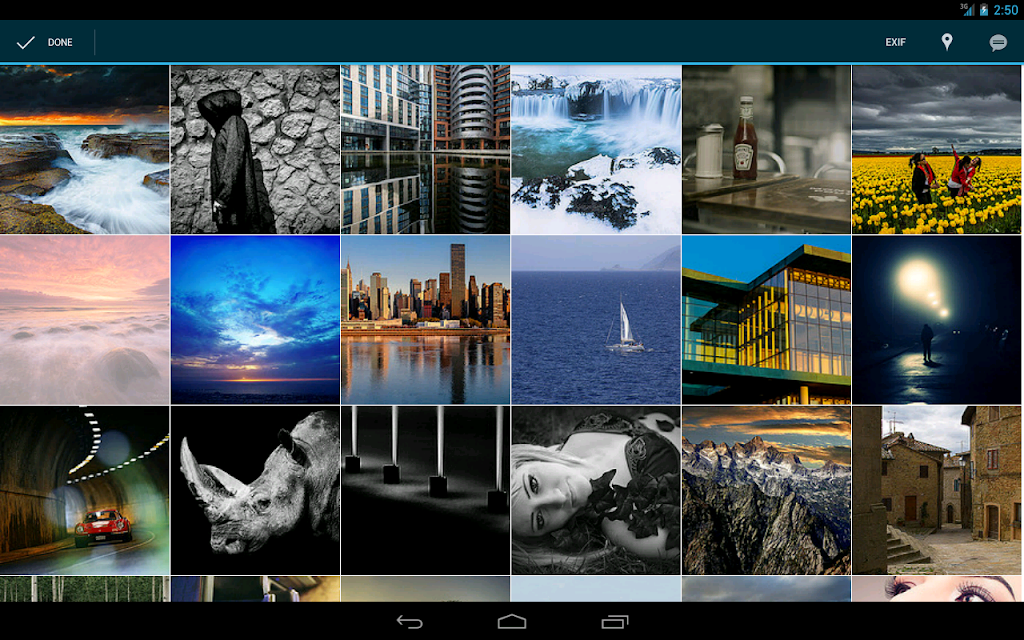Choose the yellow tulip field photo
This screenshot has height=640, width=1024.
[x=936, y=150]
